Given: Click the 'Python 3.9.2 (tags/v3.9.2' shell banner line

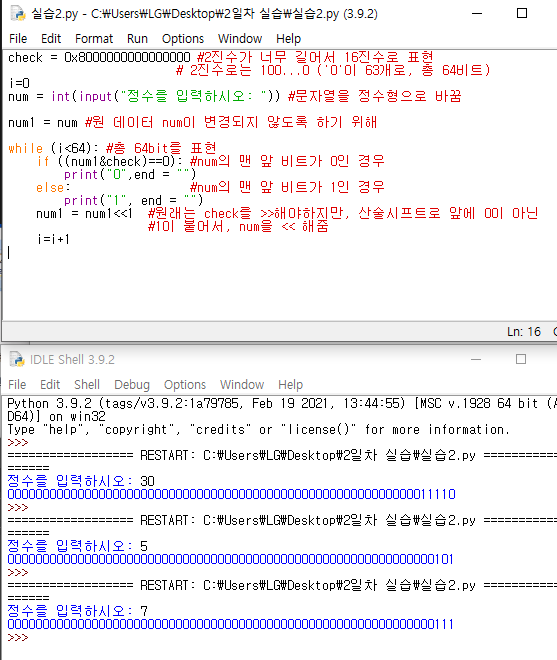Looking at the screenshot, I should click(x=282, y=404).
